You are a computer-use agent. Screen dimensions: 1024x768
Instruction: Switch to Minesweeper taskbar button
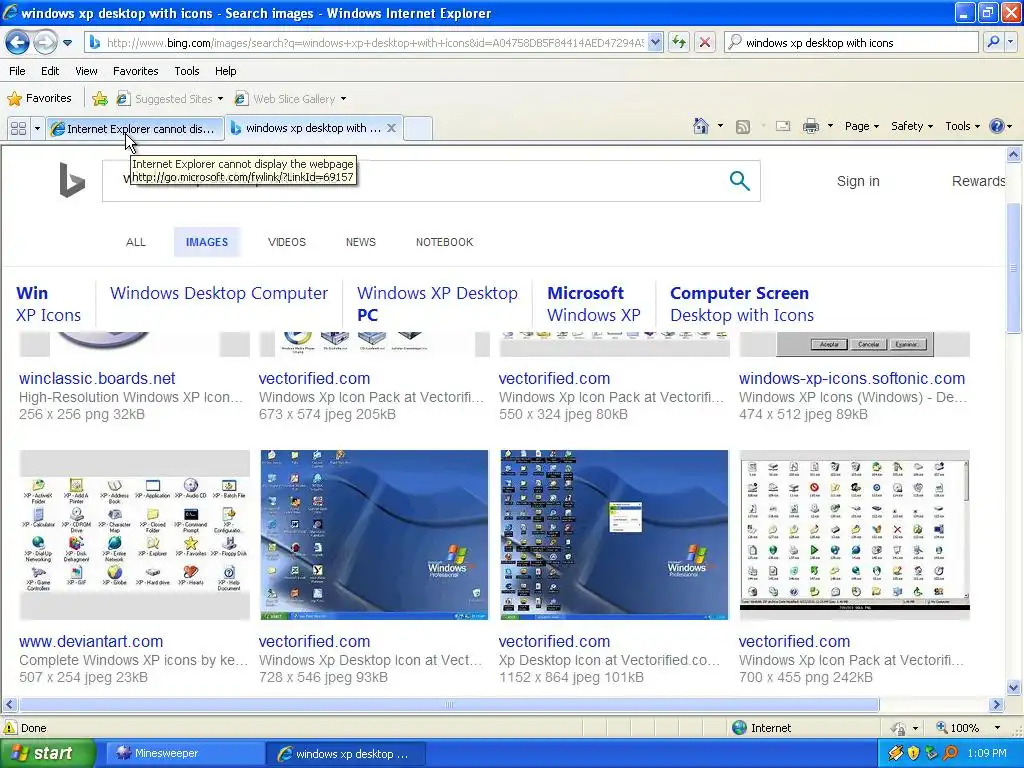tap(184, 754)
